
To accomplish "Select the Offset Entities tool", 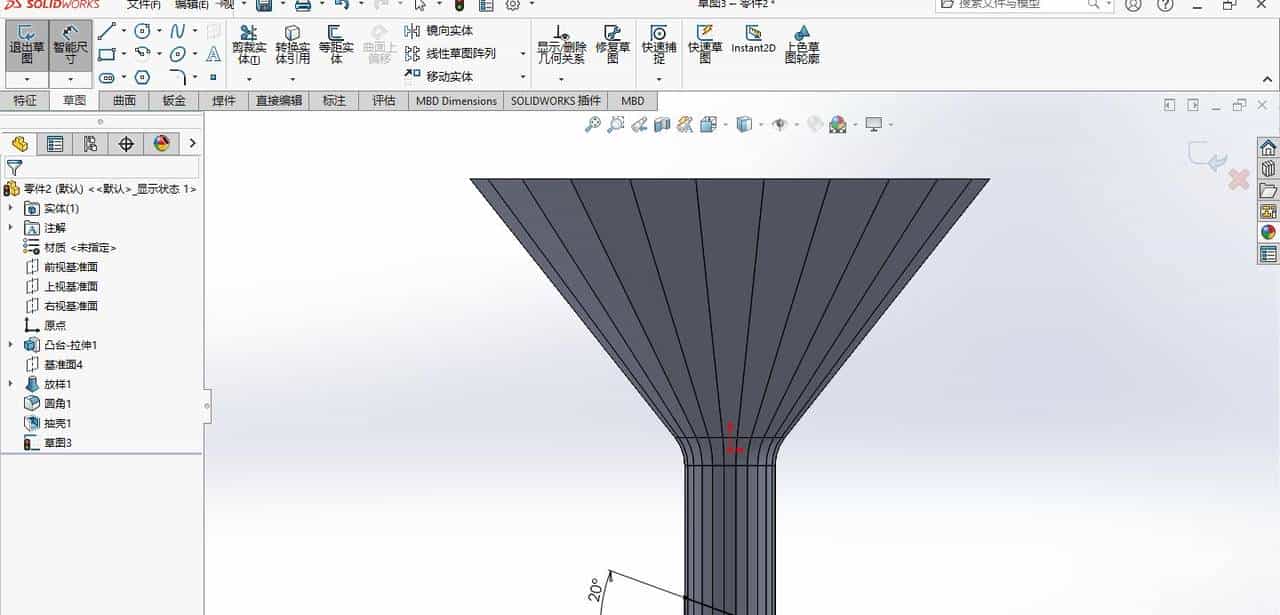I will [337, 40].
